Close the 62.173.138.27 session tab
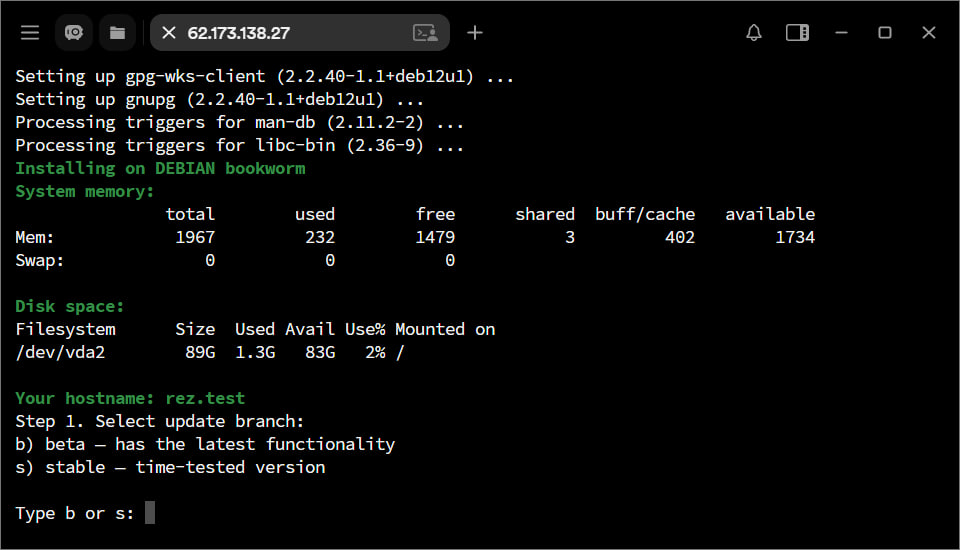Viewport: 960px width, 550px height. (x=169, y=33)
